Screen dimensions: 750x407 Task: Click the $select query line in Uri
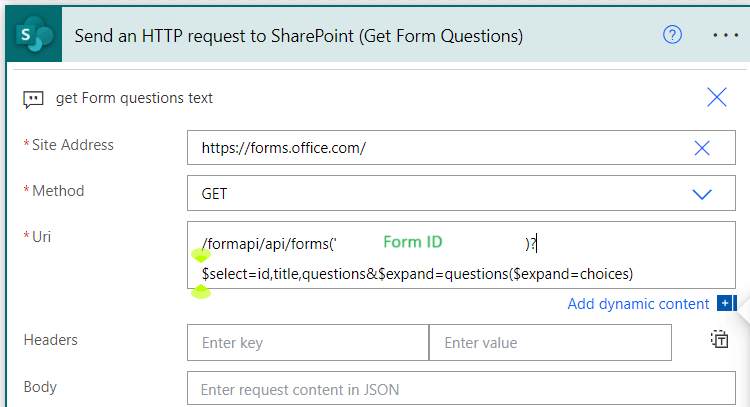(x=418, y=274)
